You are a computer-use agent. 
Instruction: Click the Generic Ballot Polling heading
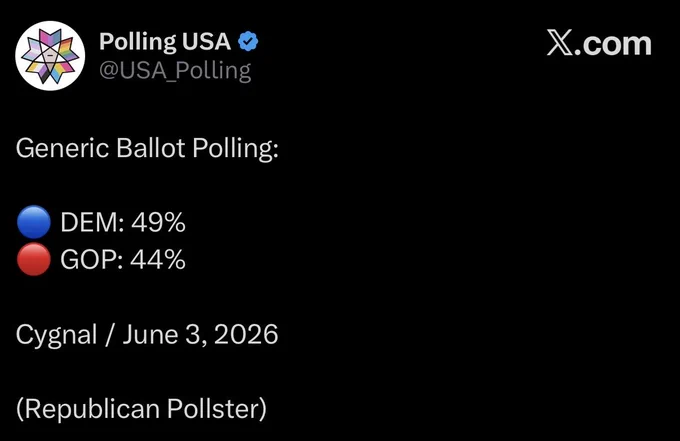[147, 149]
